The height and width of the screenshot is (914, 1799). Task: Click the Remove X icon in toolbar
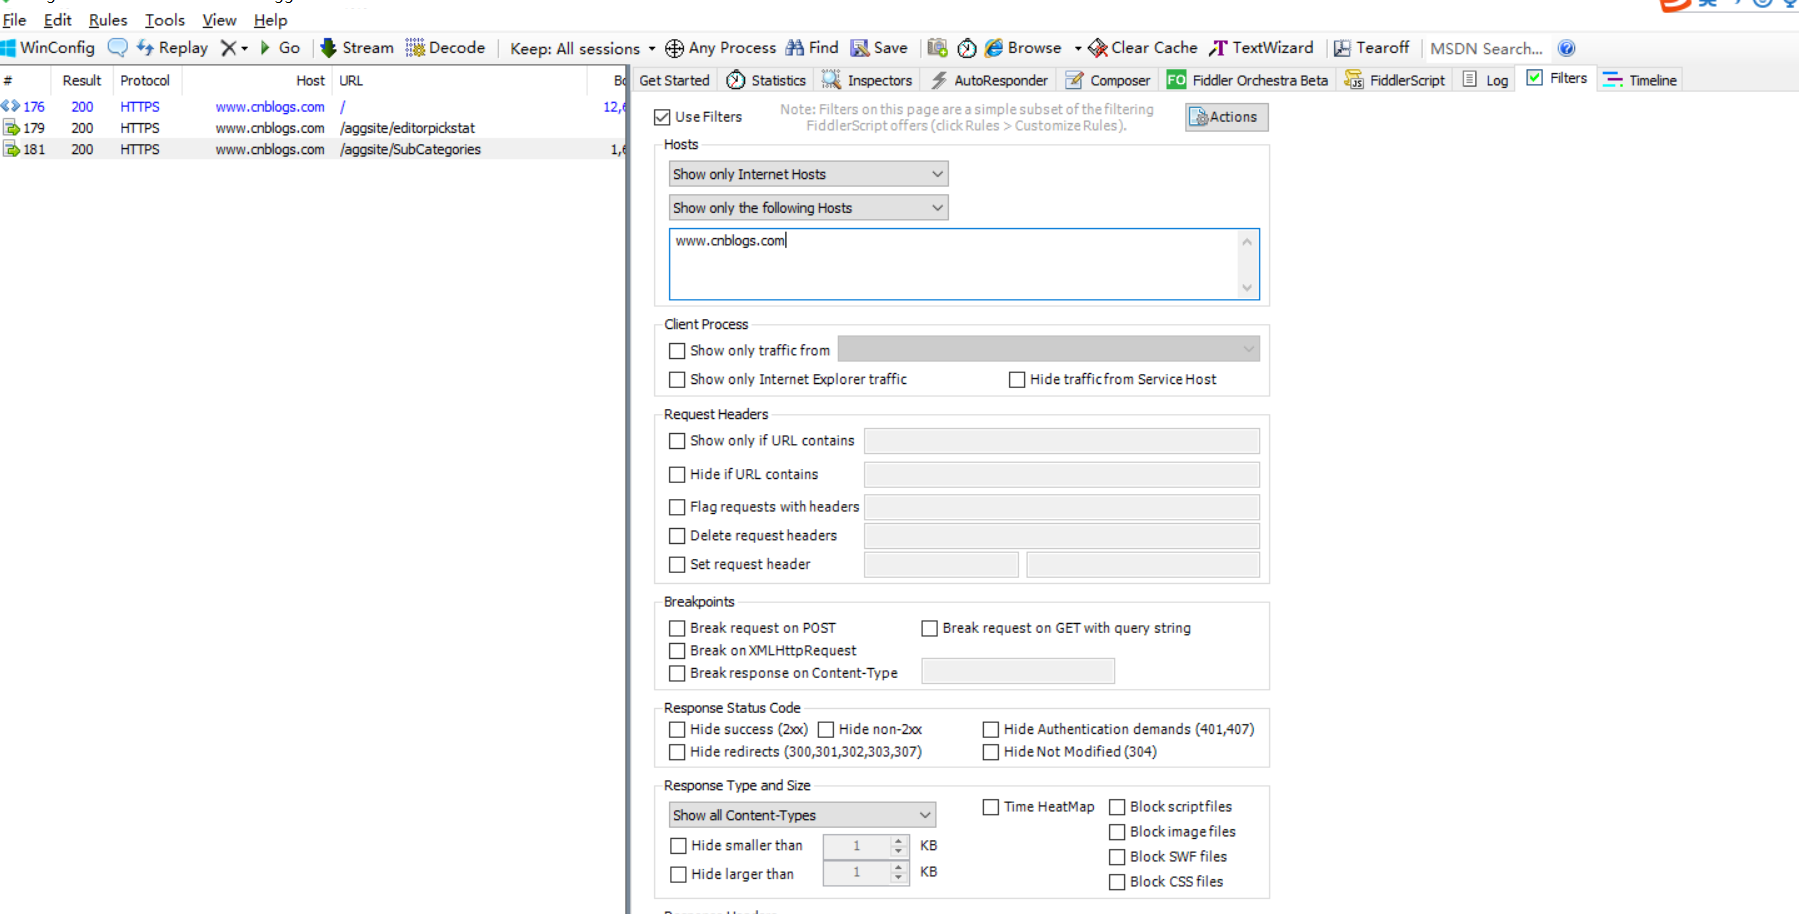point(228,48)
